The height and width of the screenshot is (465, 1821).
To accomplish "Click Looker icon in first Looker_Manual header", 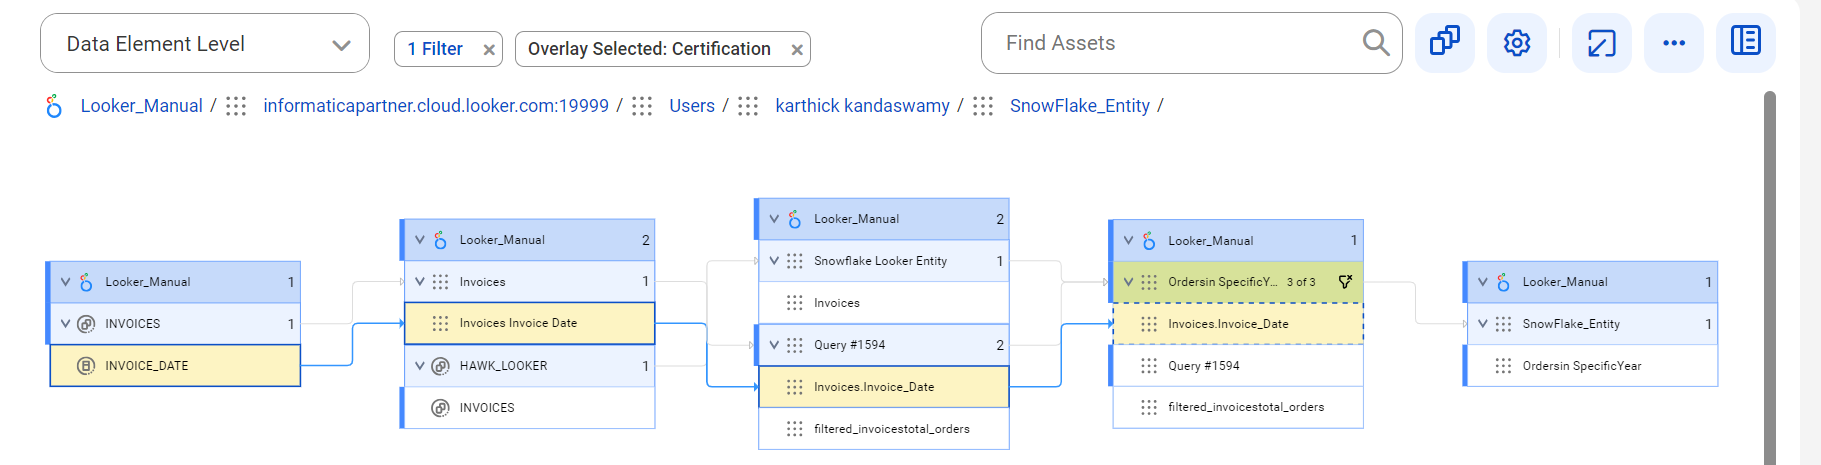I will [86, 282].
